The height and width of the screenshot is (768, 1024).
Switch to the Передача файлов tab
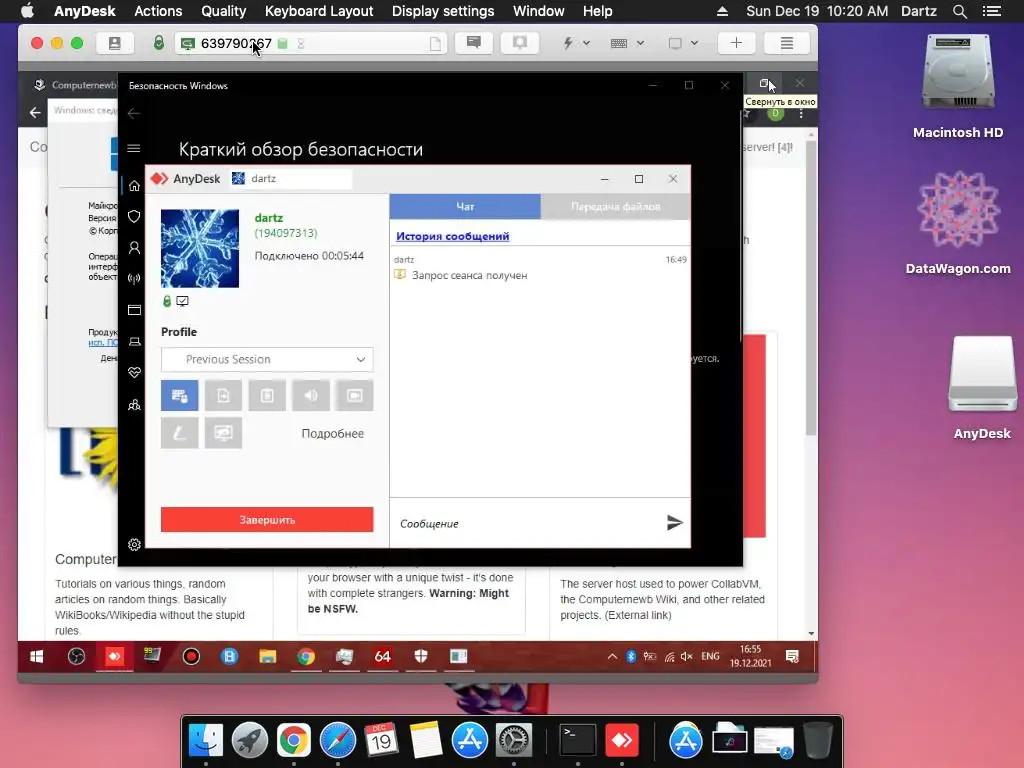(615, 206)
